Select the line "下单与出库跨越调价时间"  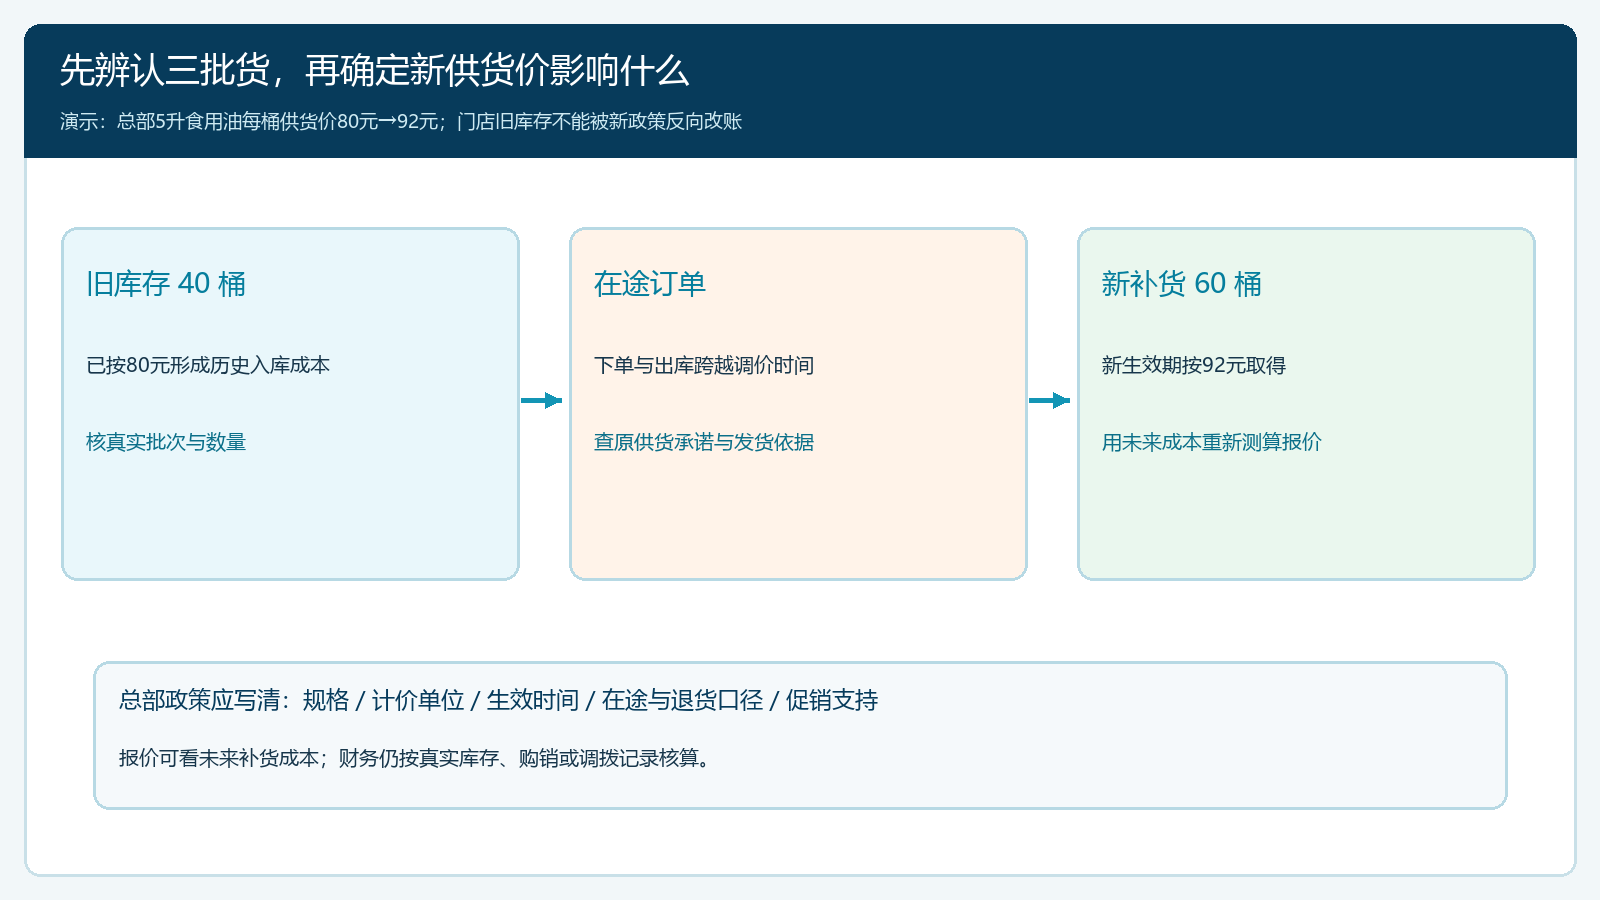(704, 365)
